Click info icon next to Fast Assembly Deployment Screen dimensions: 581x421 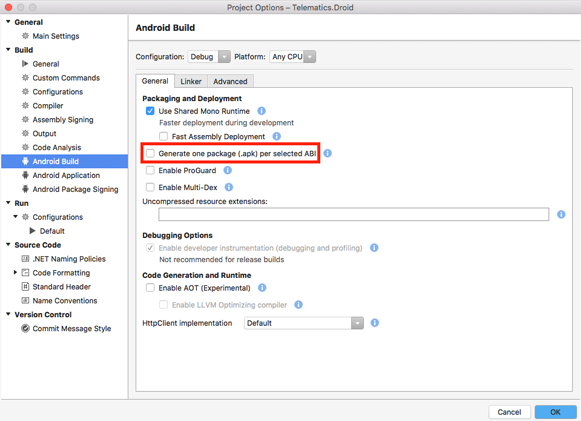click(277, 136)
